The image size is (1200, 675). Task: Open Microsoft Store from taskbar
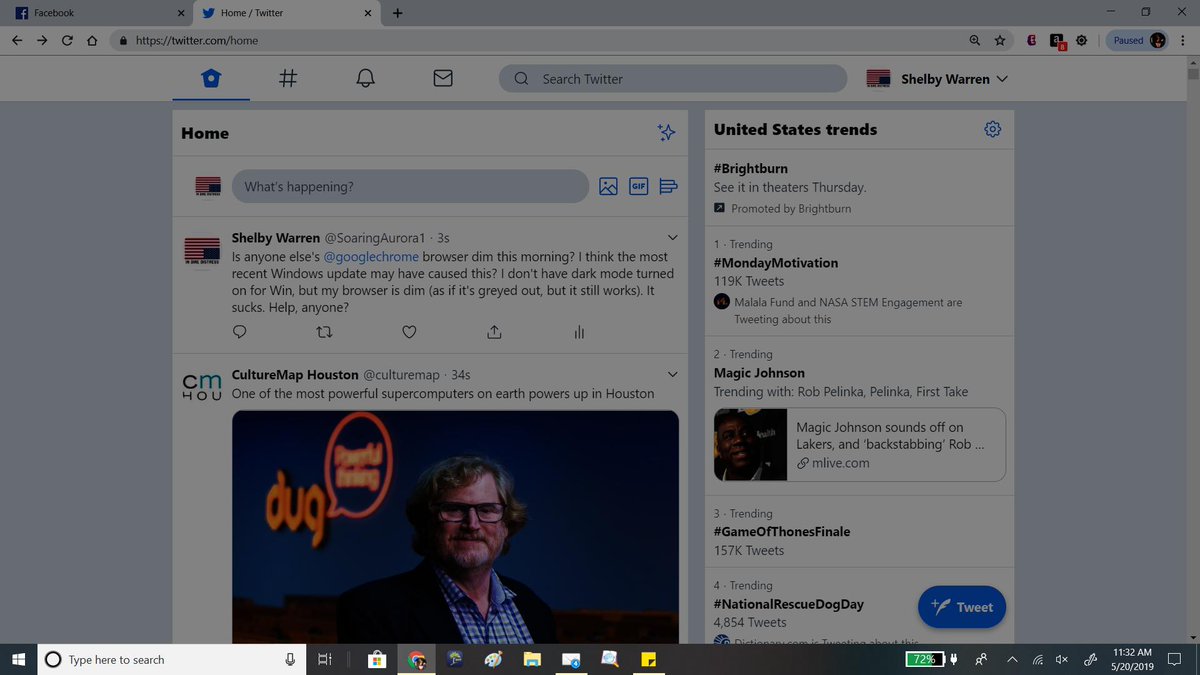click(x=377, y=659)
